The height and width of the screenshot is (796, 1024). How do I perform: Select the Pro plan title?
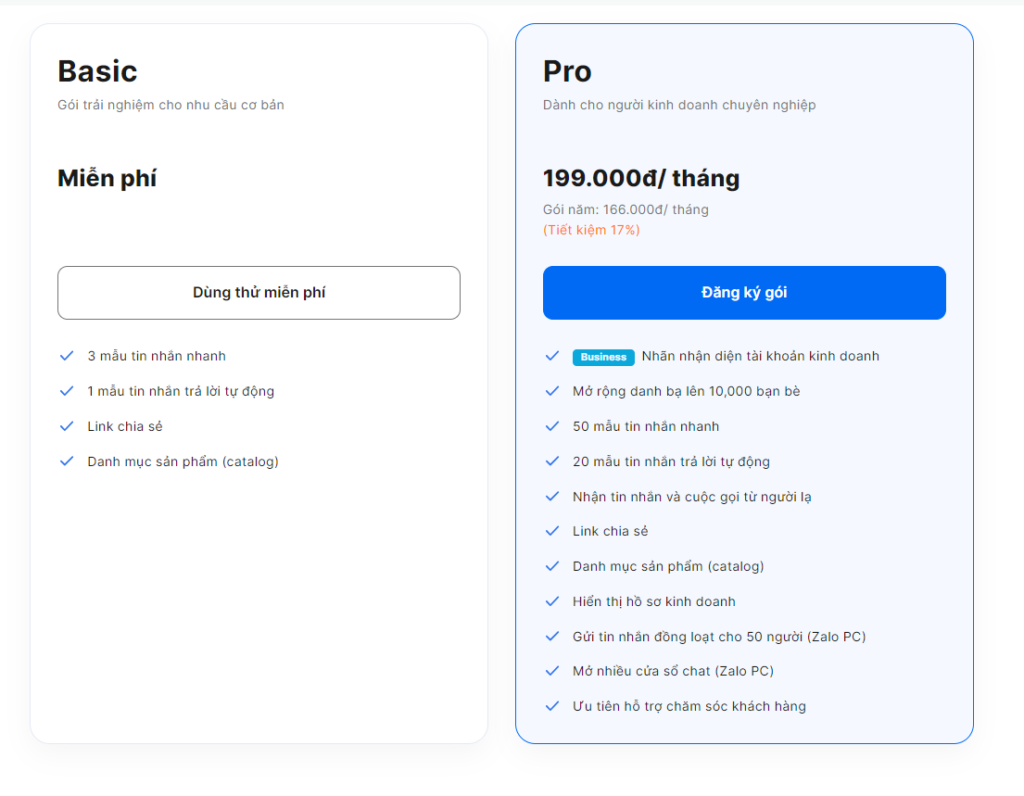tap(567, 71)
